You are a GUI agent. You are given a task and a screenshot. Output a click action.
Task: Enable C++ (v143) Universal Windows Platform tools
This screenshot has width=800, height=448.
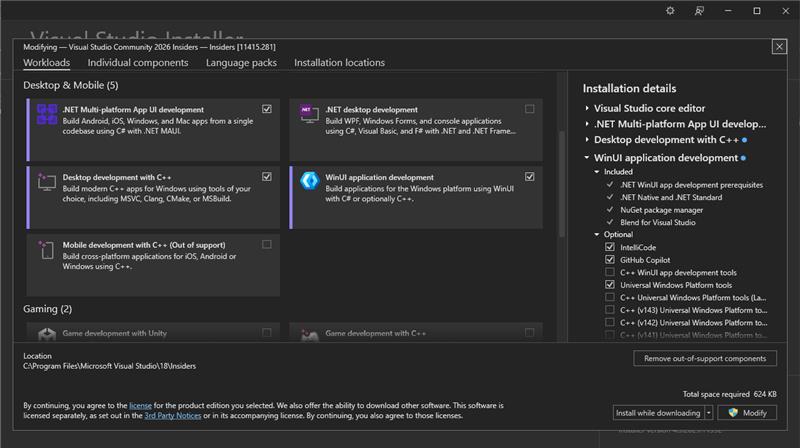pos(610,310)
